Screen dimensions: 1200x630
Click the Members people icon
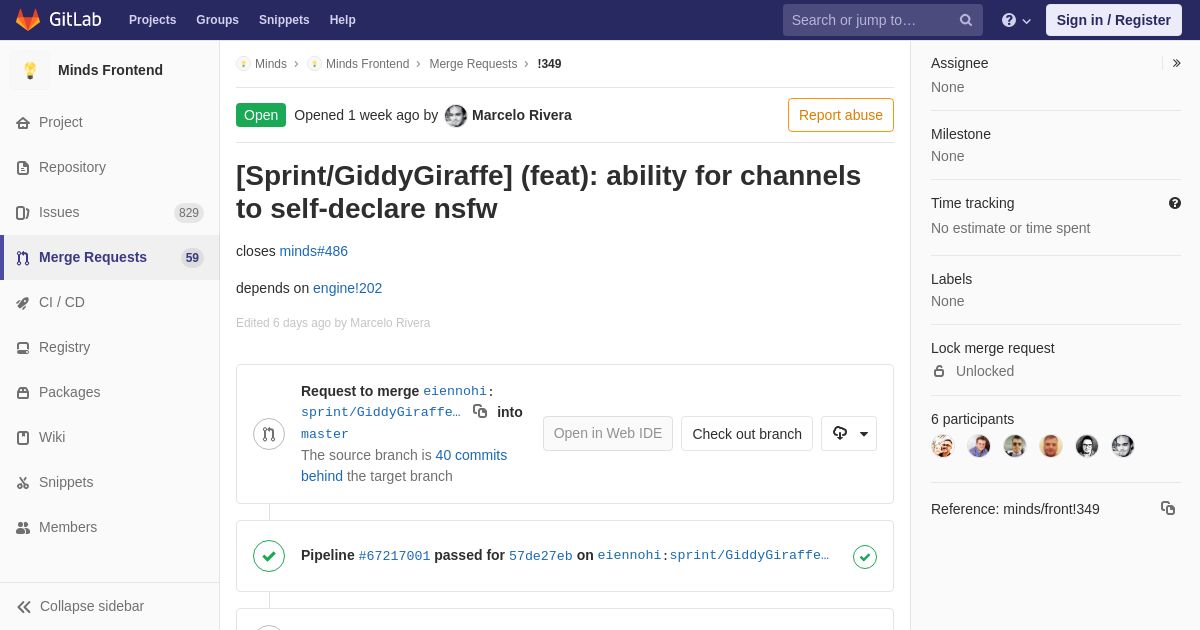click(x=23, y=527)
